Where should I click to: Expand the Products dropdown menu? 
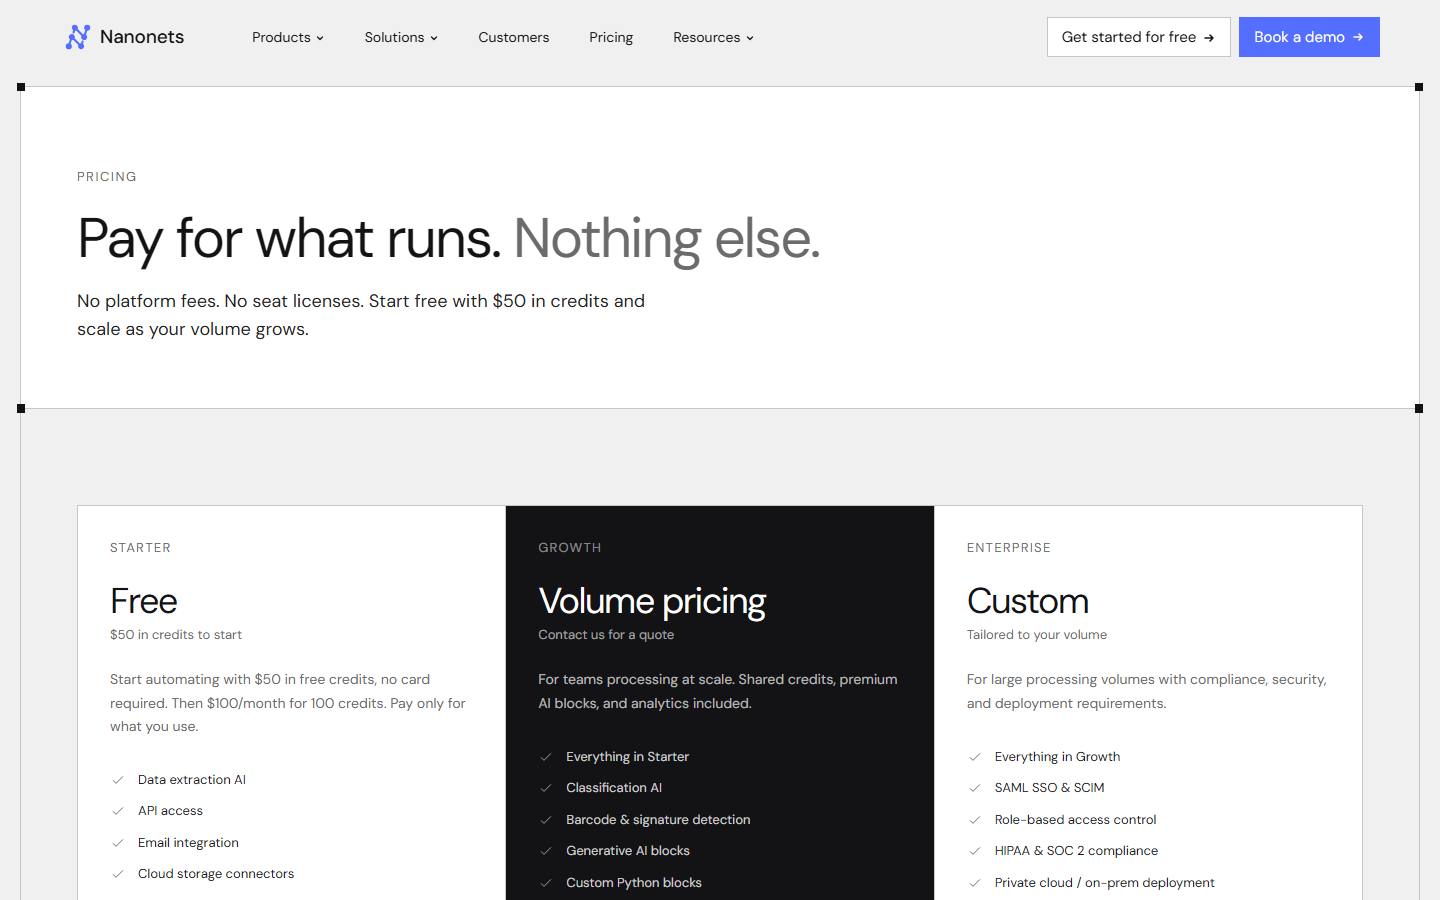tap(288, 37)
